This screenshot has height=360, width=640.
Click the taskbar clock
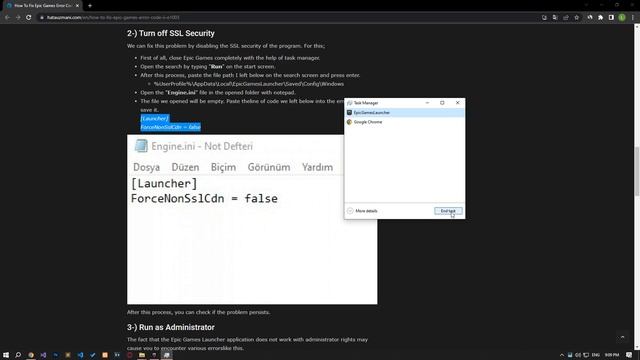612,355
